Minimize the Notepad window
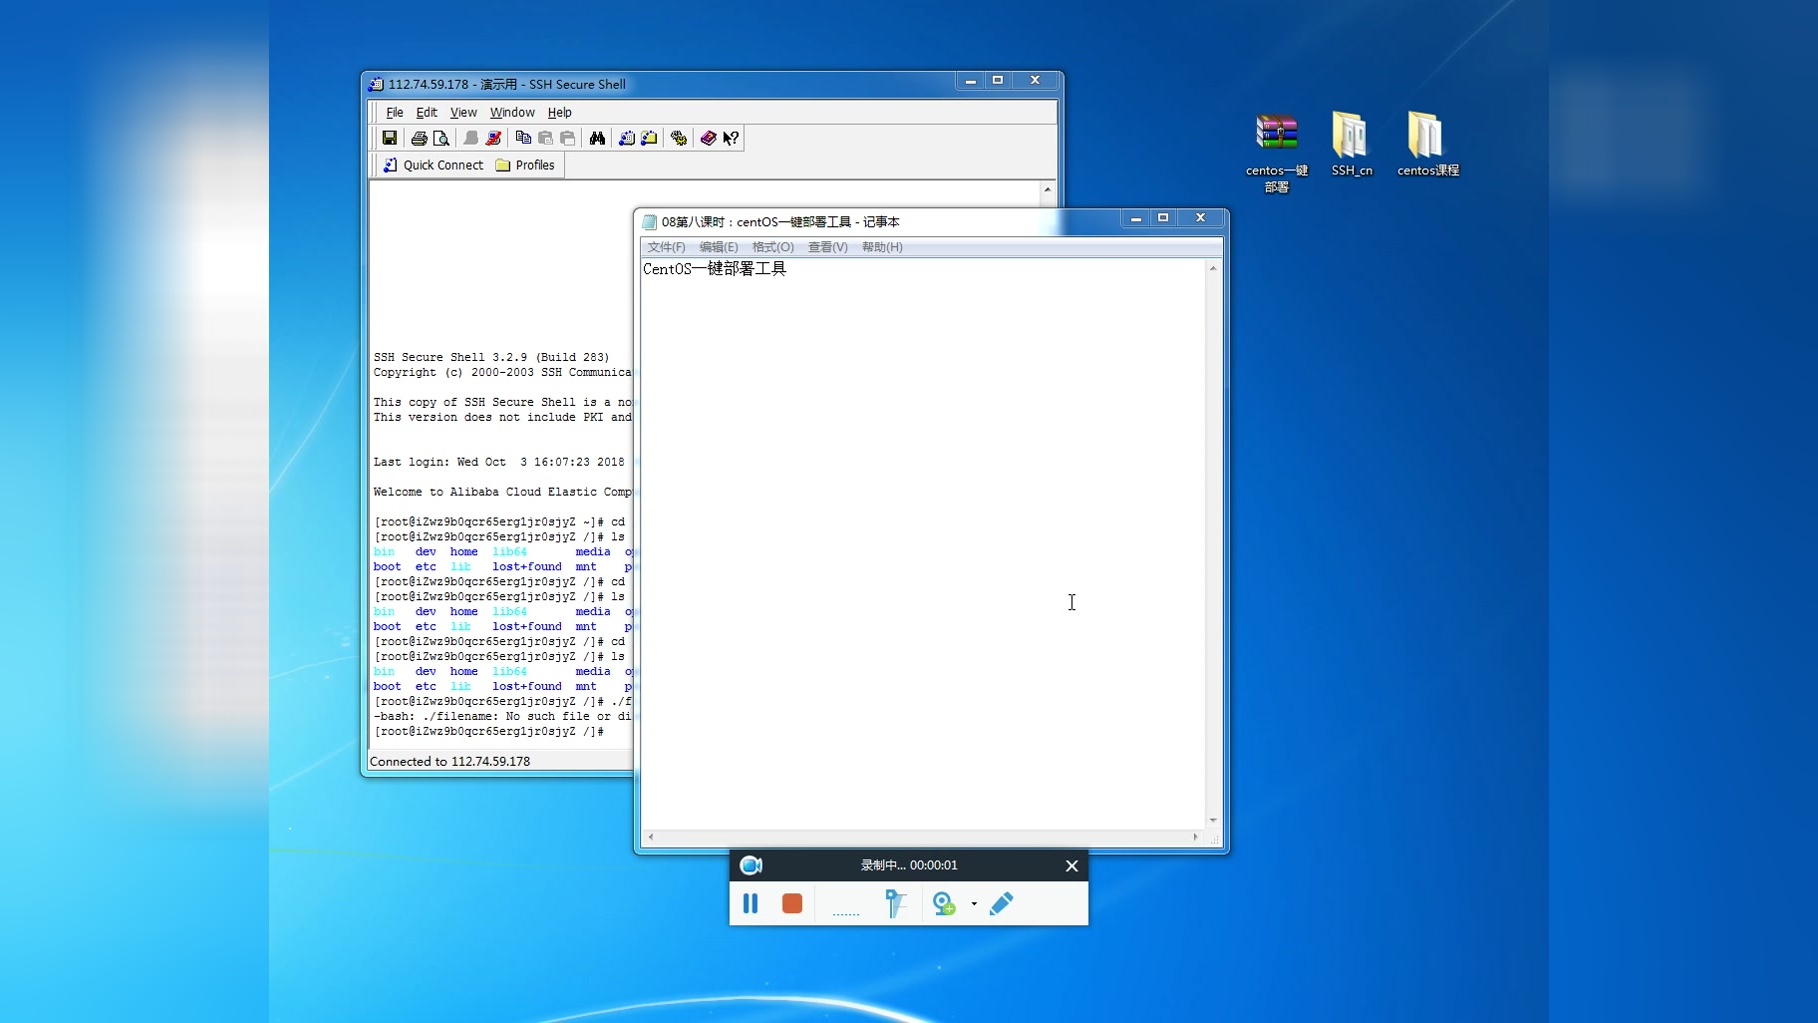 click(x=1136, y=218)
